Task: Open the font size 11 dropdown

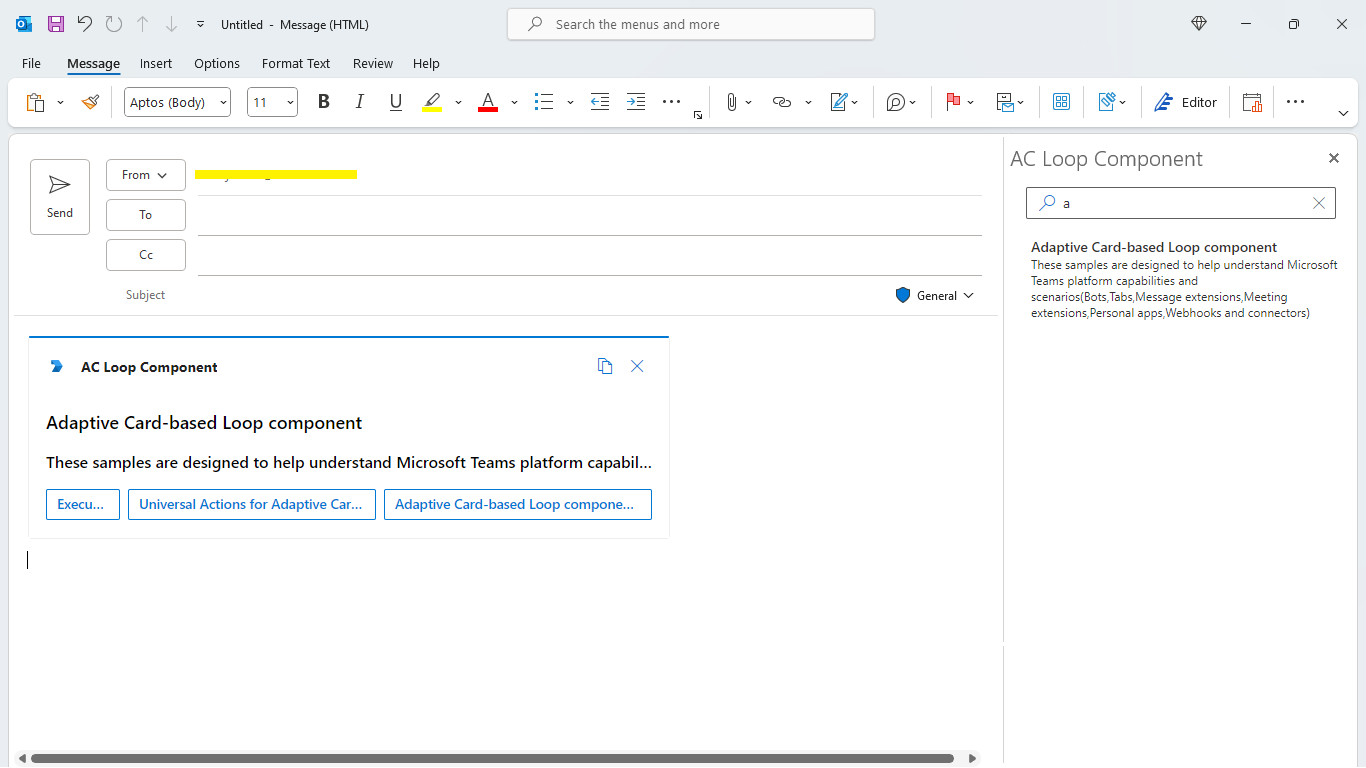Action: tap(272, 102)
